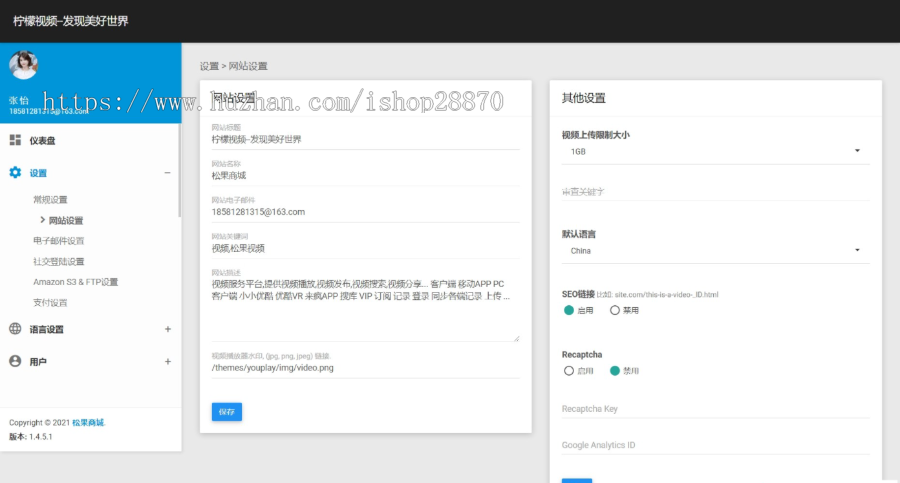Click the 网站关键词 input field
The width and height of the screenshot is (900, 483).
click(366, 248)
